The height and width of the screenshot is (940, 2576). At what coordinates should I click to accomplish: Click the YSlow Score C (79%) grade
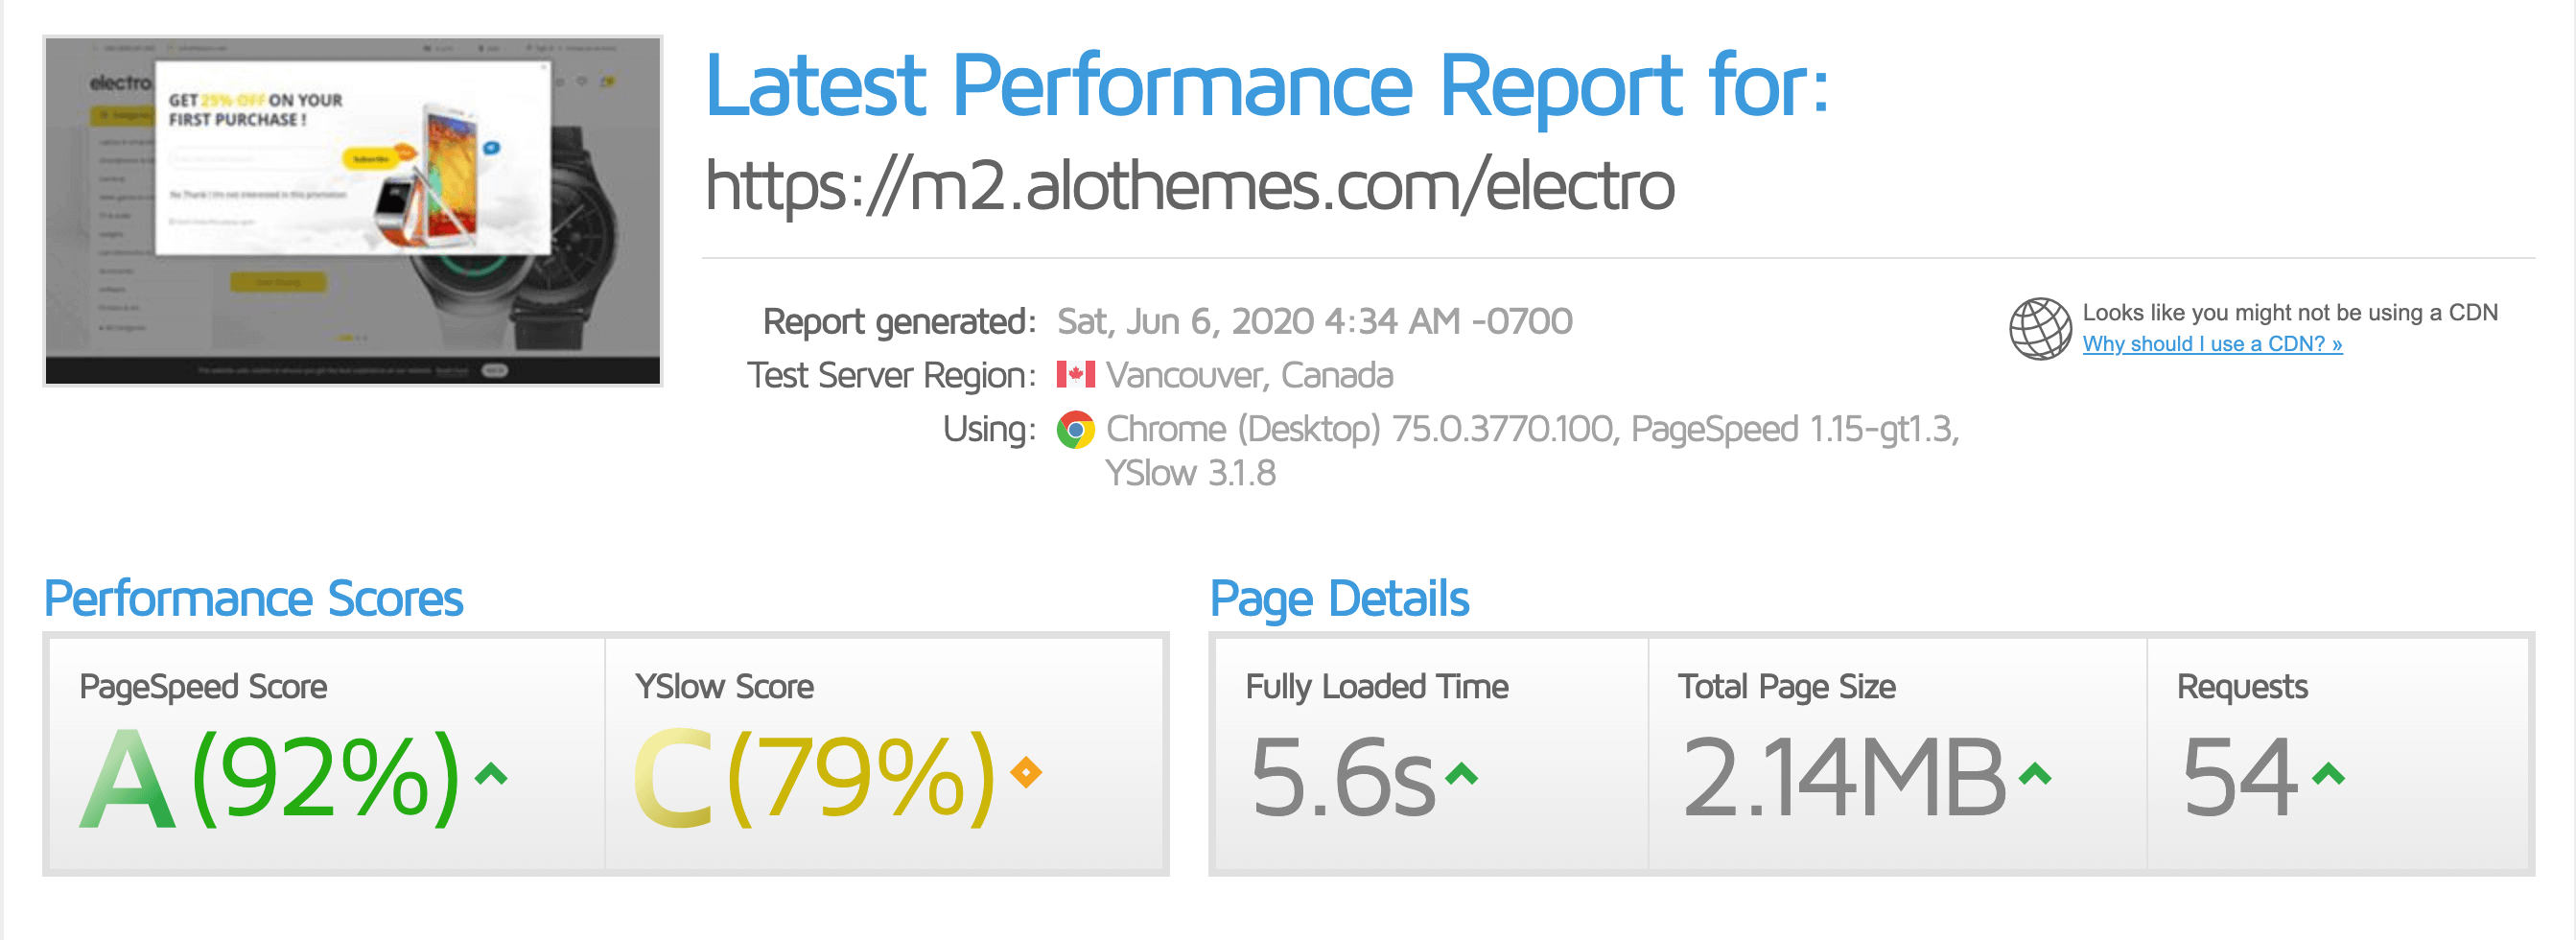(x=815, y=778)
